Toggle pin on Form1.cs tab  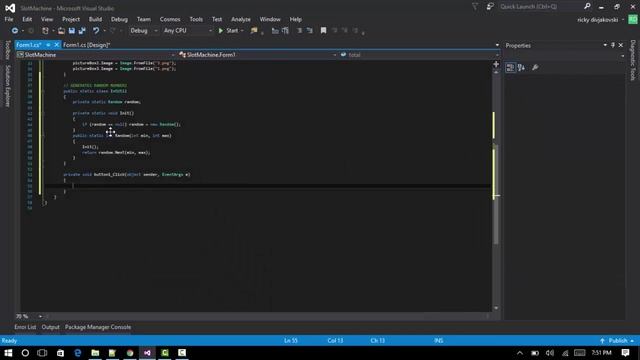point(48,45)
